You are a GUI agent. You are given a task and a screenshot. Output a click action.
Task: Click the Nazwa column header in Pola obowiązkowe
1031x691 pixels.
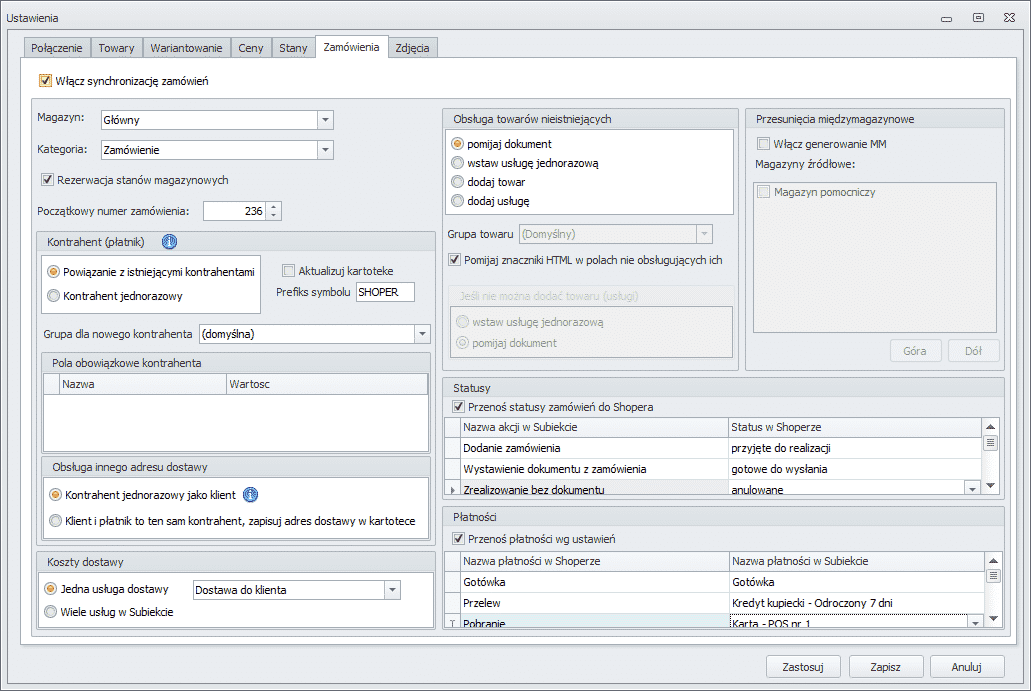[143, 384]
